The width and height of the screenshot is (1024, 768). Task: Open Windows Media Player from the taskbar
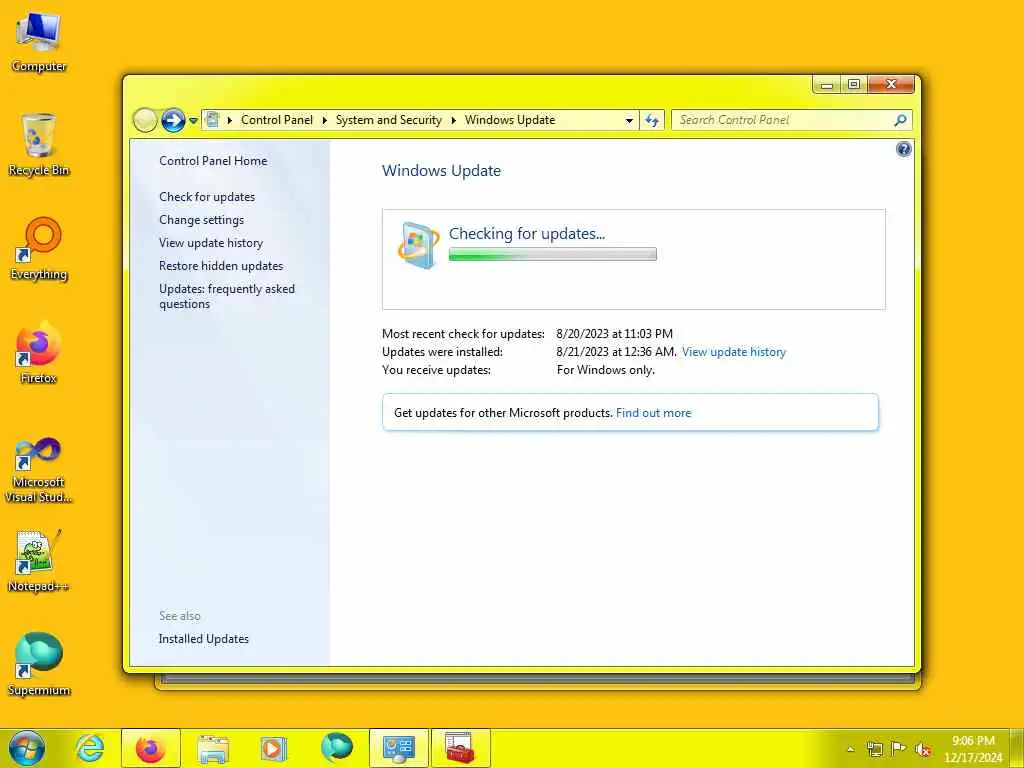(x=274, y=748)
